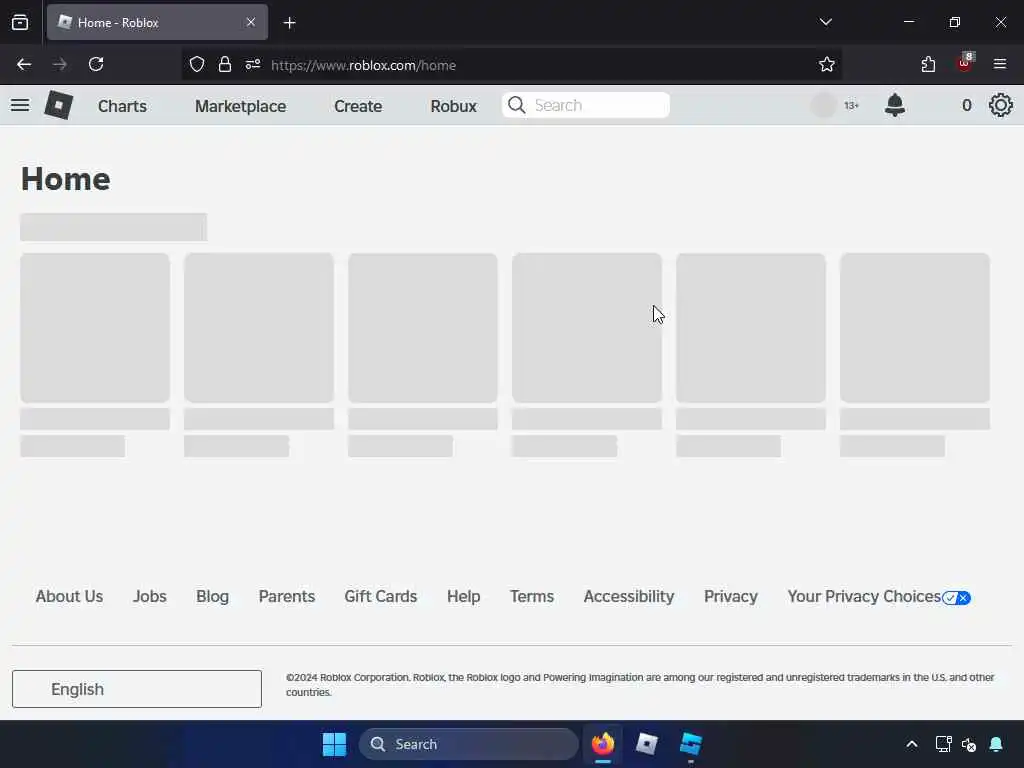Click Your Privacy Choices link text
This screenshot has height=768, width=1024.
(864, 596)
